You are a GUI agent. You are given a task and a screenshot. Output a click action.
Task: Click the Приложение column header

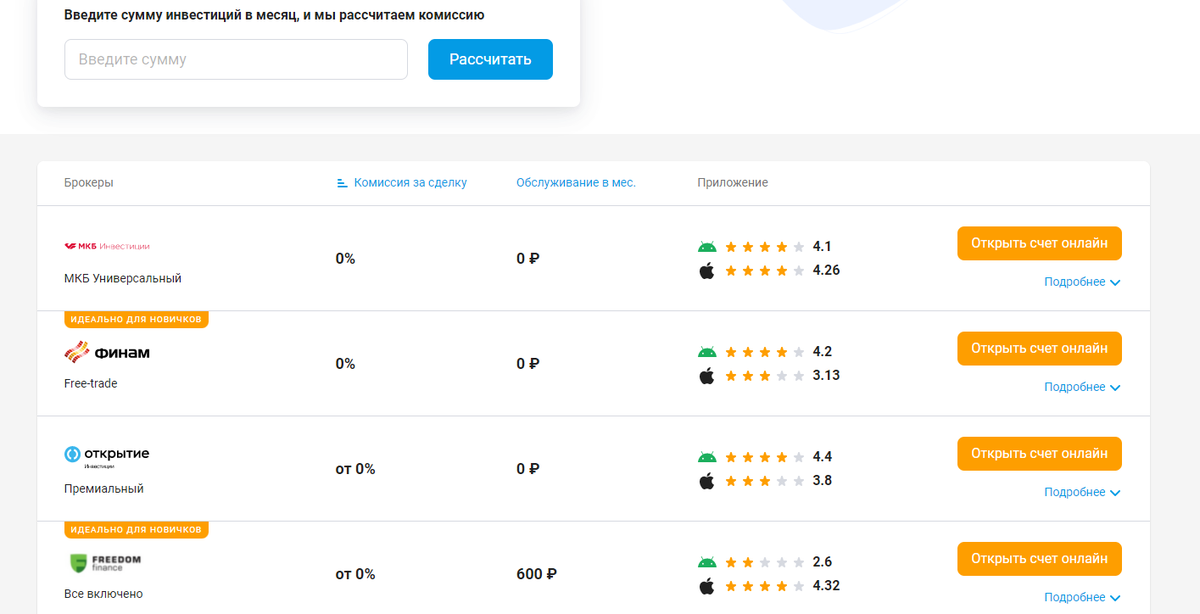pyautogui.click(x=733, y=183)
